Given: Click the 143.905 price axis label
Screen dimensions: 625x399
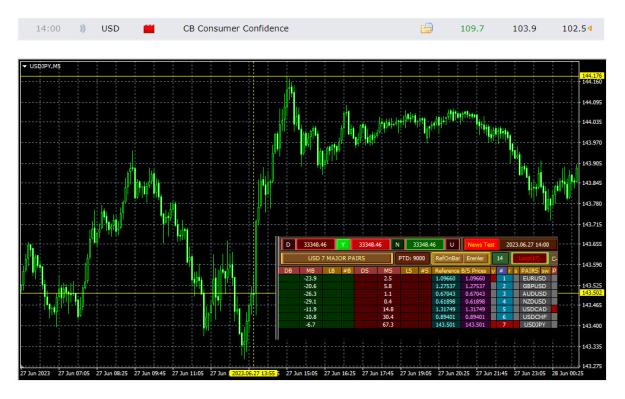Looking at the screenshot, I should pos(592,163).
